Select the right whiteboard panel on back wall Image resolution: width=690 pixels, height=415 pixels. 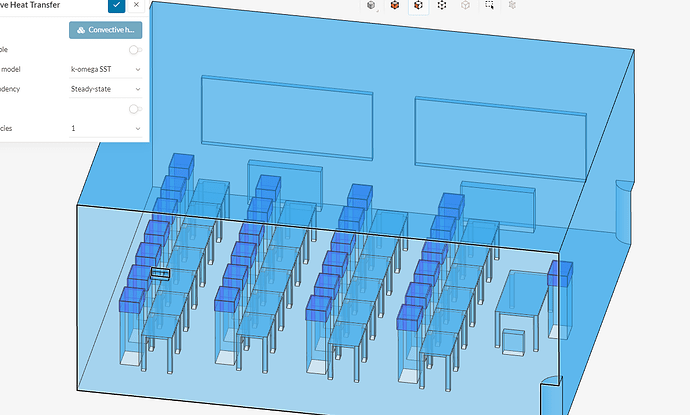500,139
